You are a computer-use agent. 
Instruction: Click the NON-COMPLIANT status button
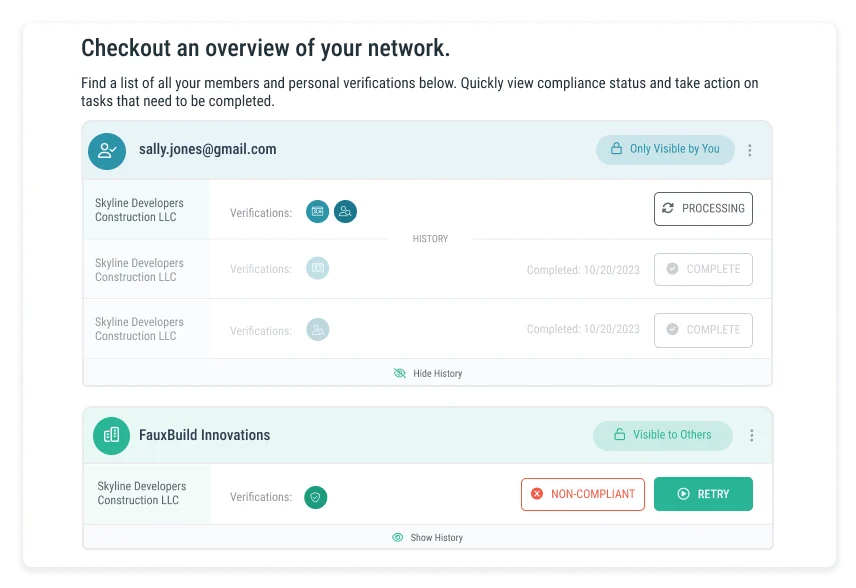582,495
